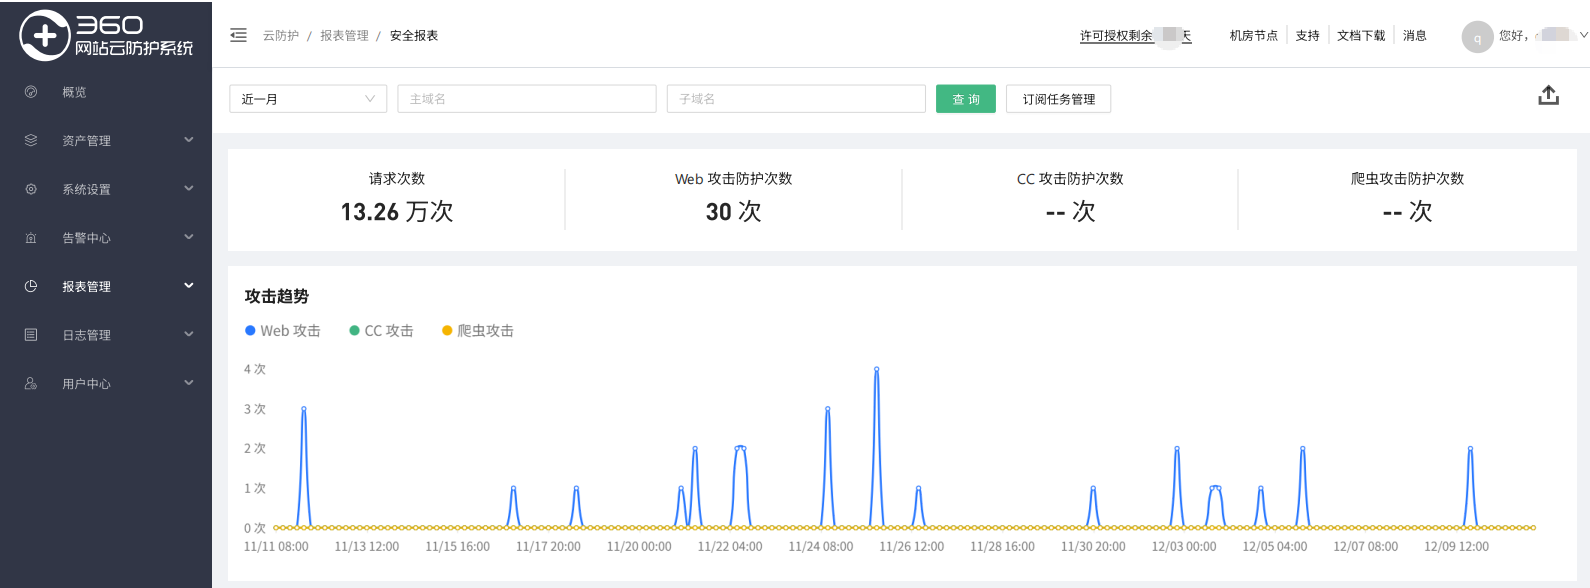
Task: Toggle Web 攻击 series in chart legend
Action: click(283, 331)
